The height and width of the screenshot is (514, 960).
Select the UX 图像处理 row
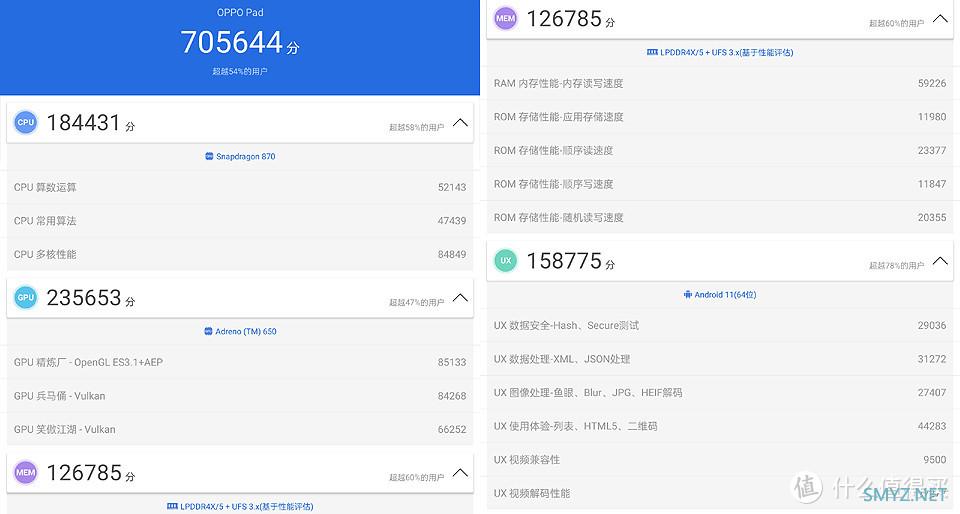point(720,393)
